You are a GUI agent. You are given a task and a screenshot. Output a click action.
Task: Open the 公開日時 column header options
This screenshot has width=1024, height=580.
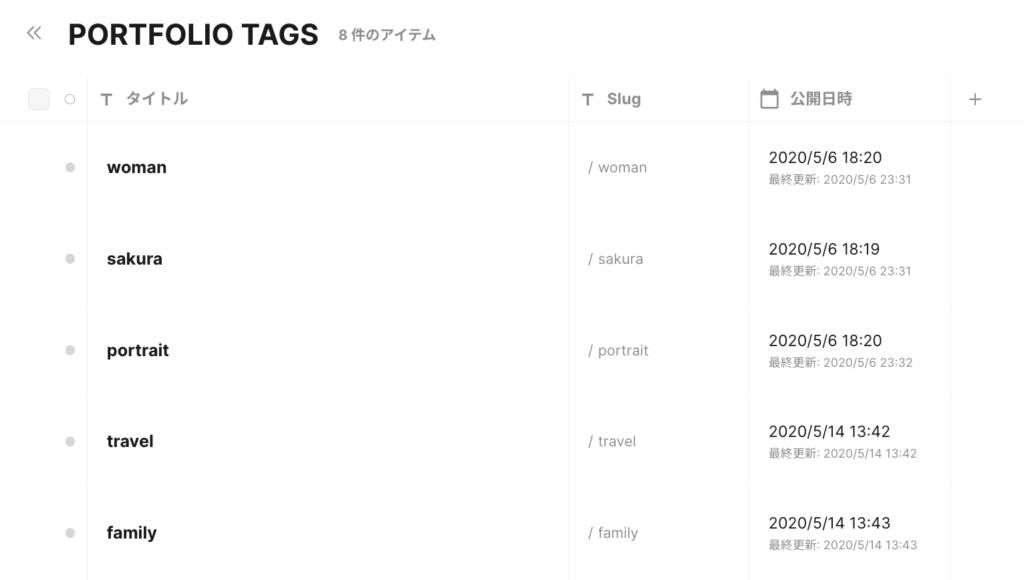coord(821,99)
